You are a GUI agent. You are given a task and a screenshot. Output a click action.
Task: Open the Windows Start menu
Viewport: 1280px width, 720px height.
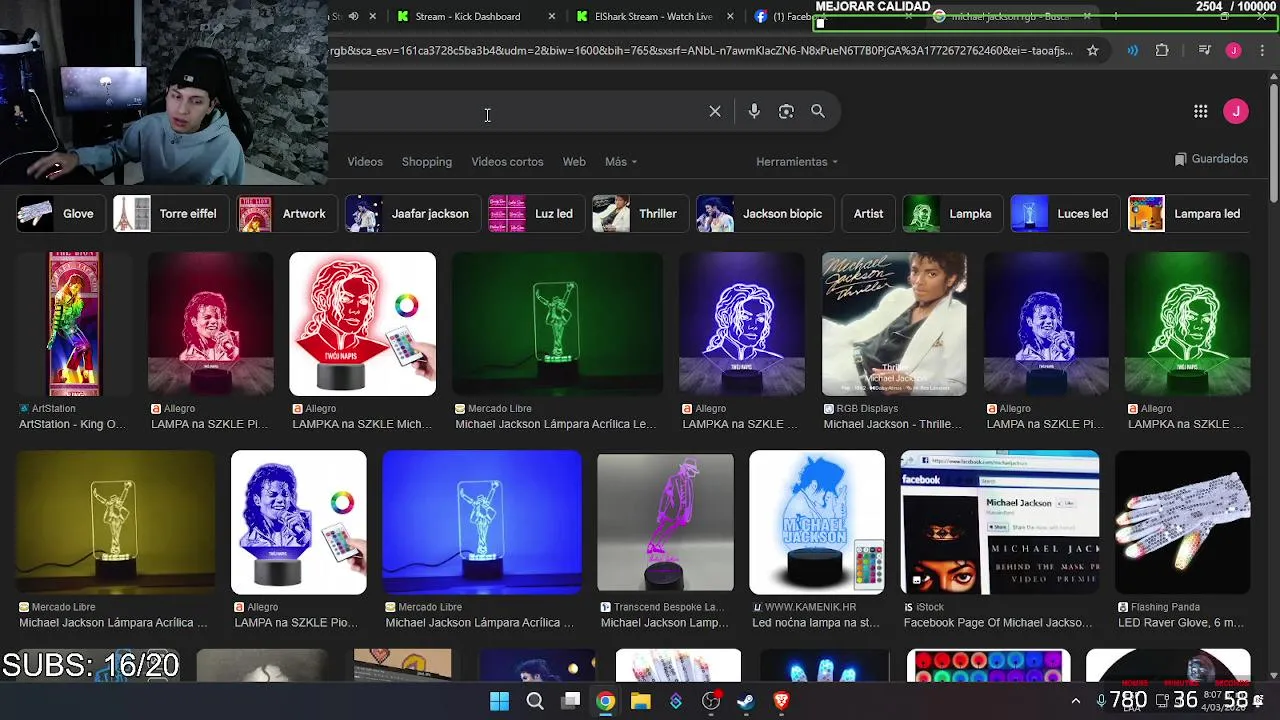coord(499,701)
